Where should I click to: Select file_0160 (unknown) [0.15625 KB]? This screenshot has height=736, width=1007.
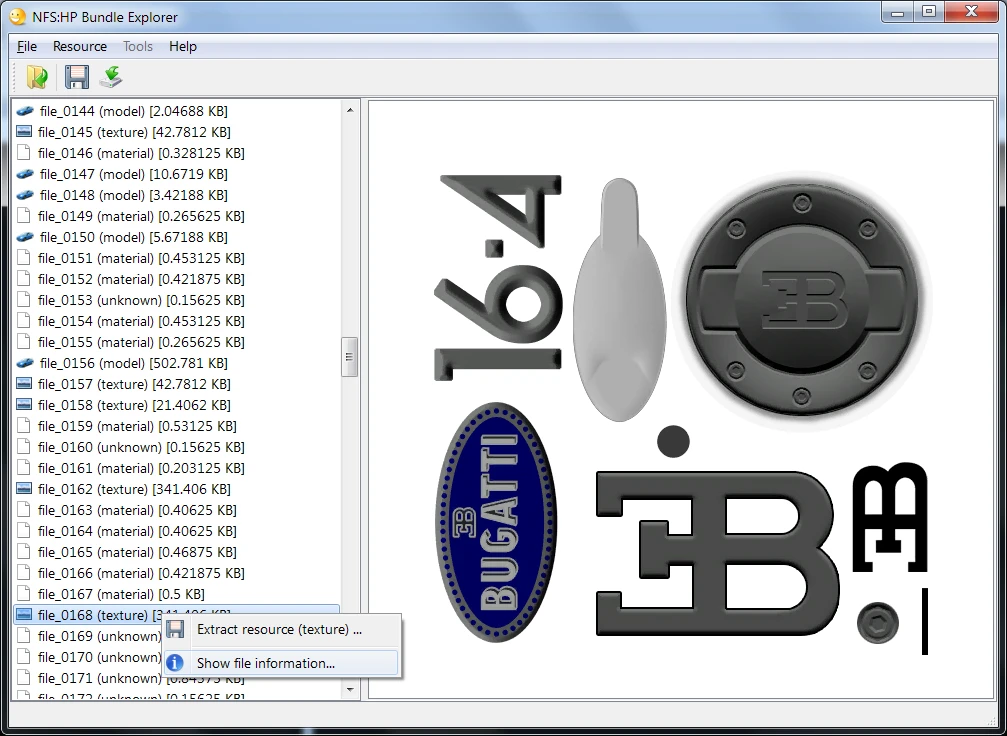(x=141, y=447)
